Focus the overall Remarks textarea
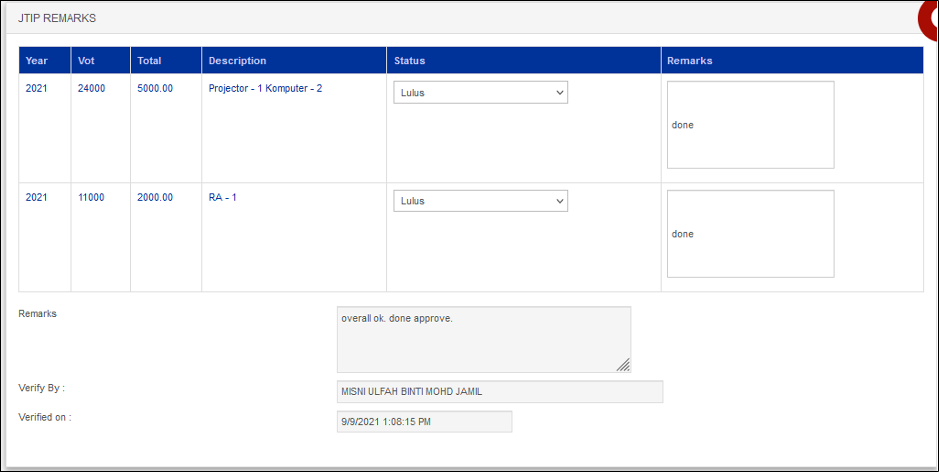Viewport: 940px width, 472px height. click(x=483, y=339)
